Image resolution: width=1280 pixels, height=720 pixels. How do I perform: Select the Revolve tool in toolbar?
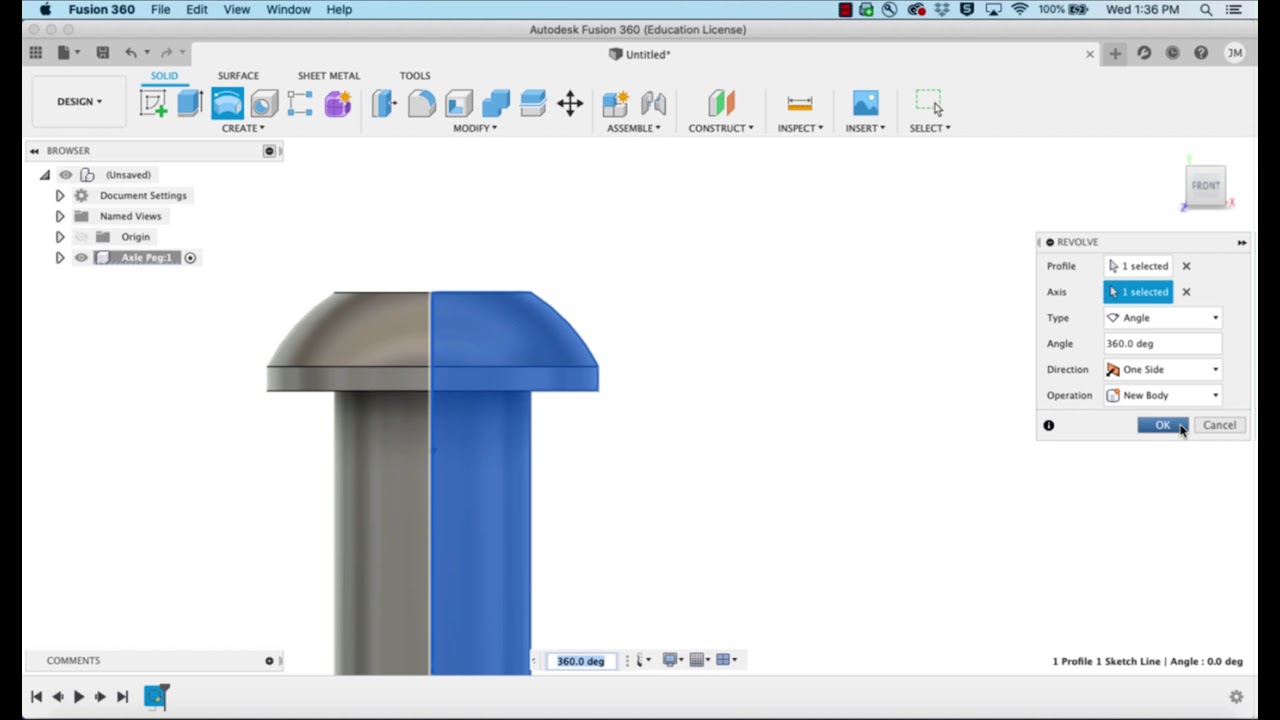(x=227, y=103)
